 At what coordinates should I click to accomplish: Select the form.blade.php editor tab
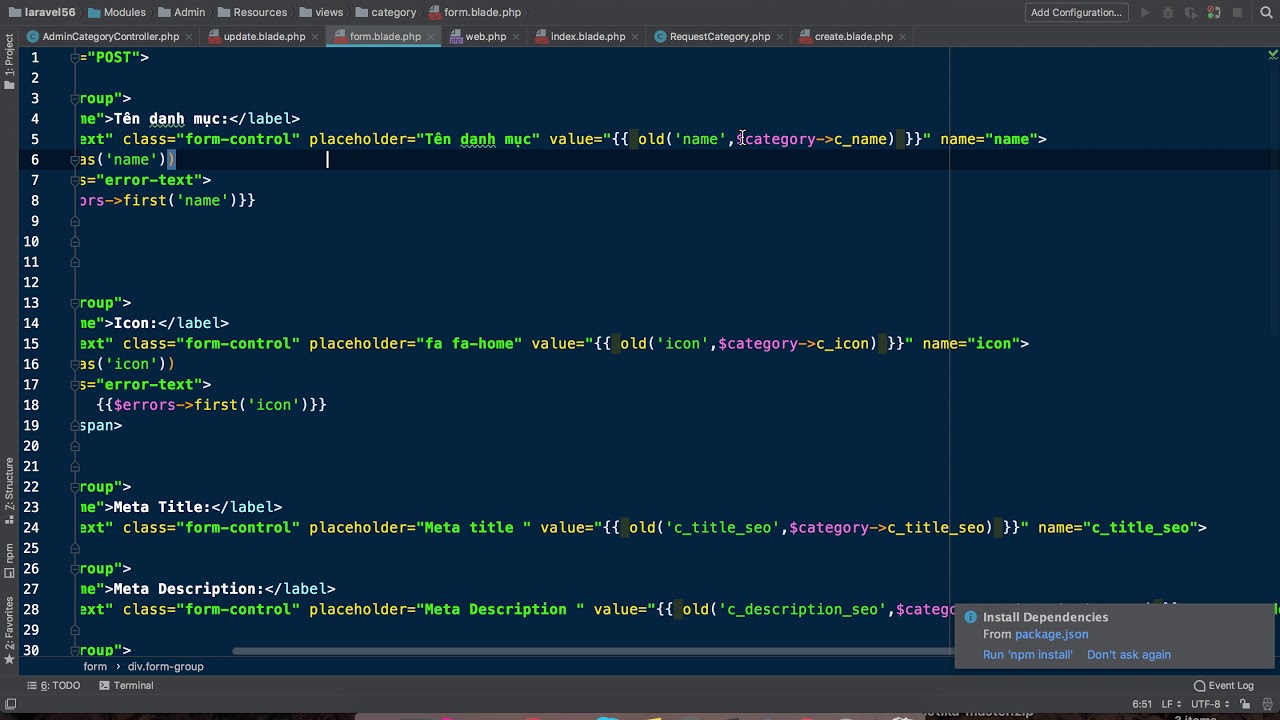(385, 37)
